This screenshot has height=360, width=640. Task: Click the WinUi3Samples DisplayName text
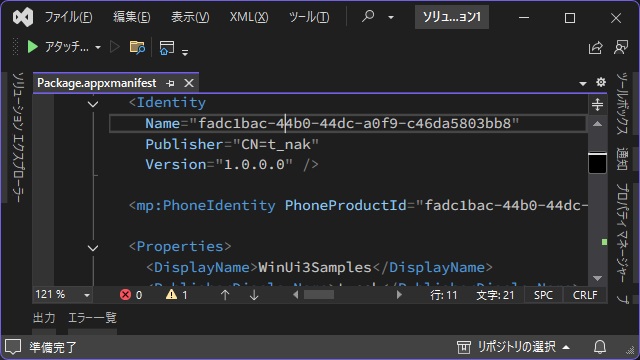tap(315, 267)
